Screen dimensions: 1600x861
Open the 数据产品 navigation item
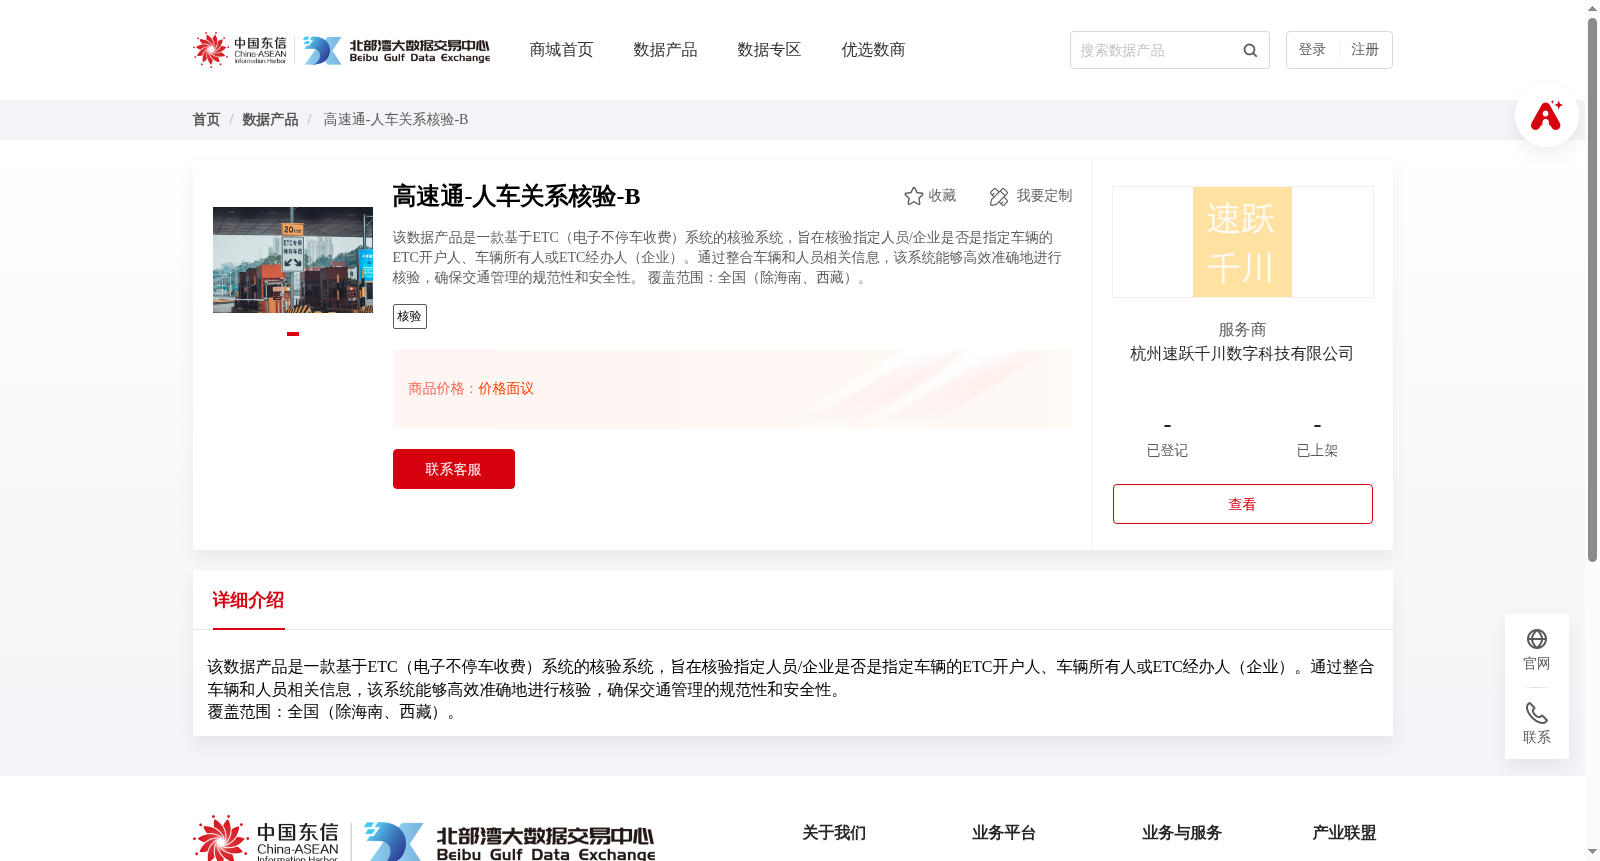[665, 50]
